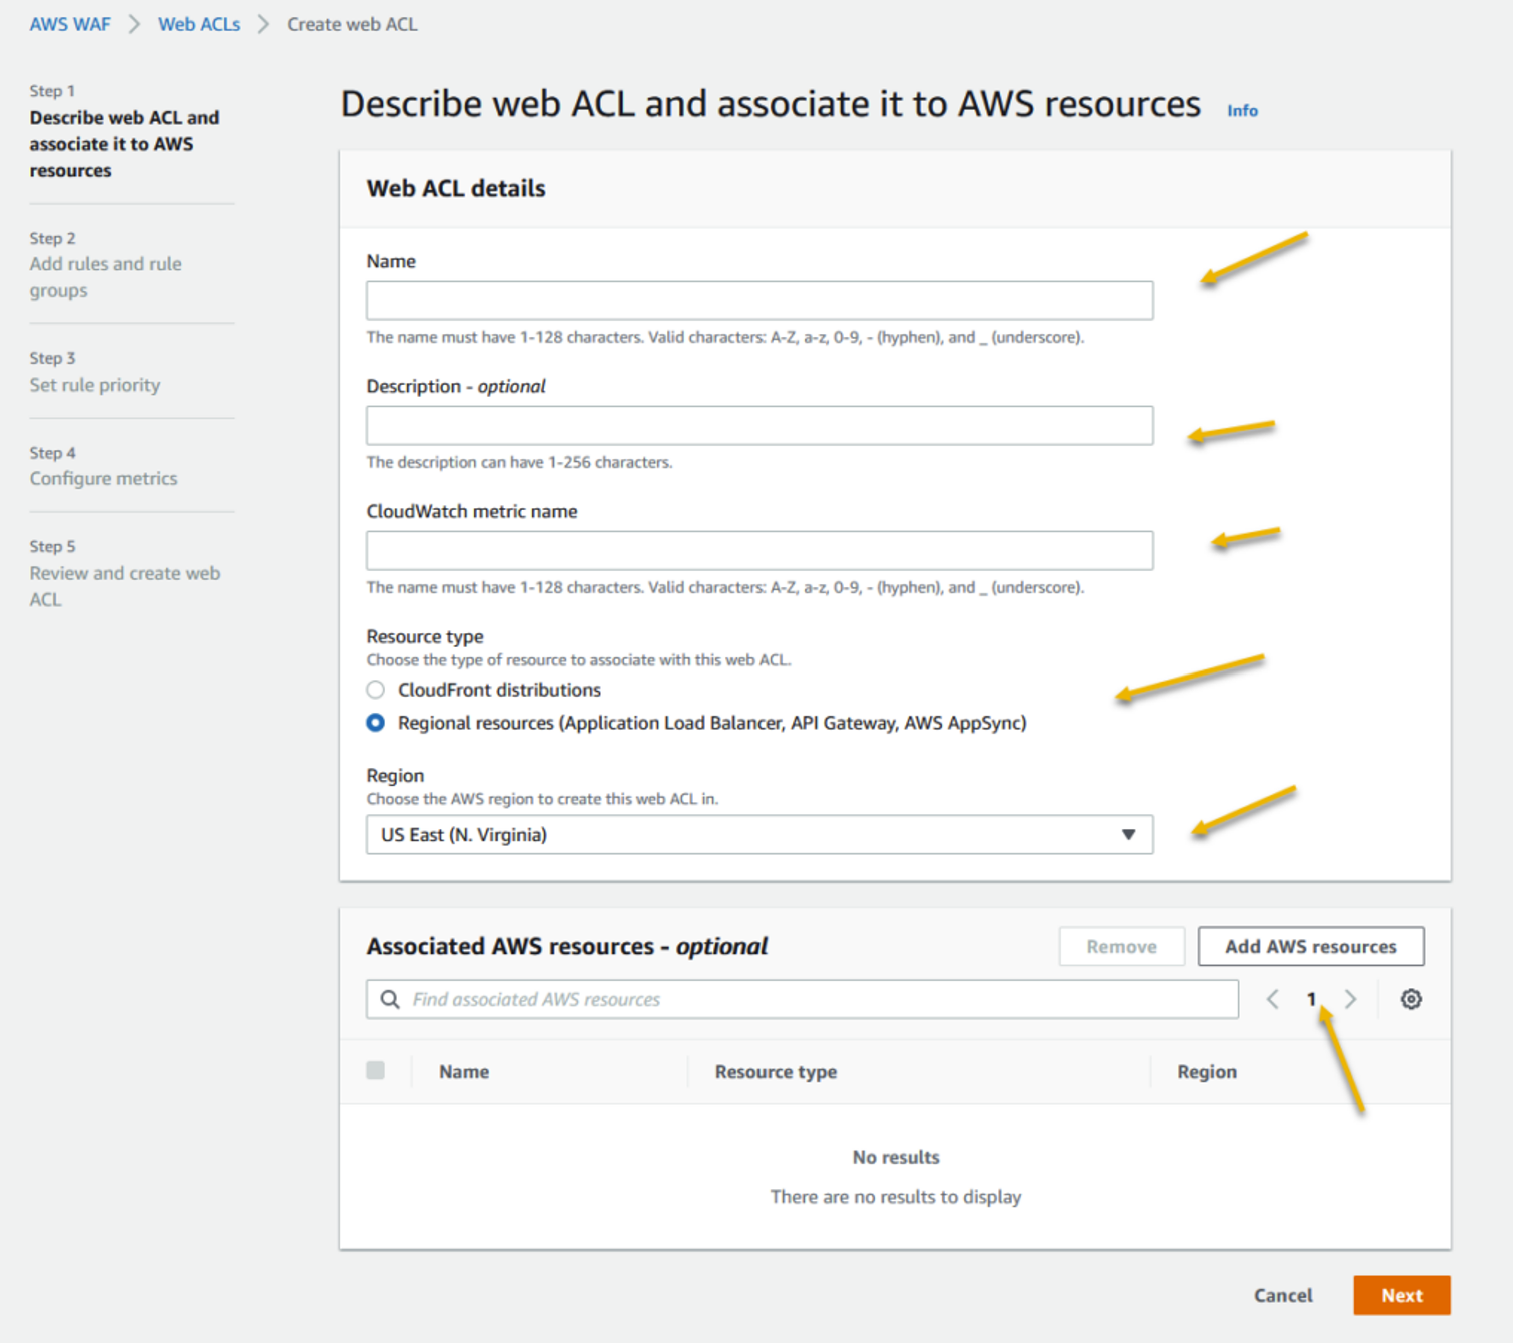The height and width of the screenshot is (1344, 1514).
Task: Click the Cancel button
Action: tap(1283, 1295)
